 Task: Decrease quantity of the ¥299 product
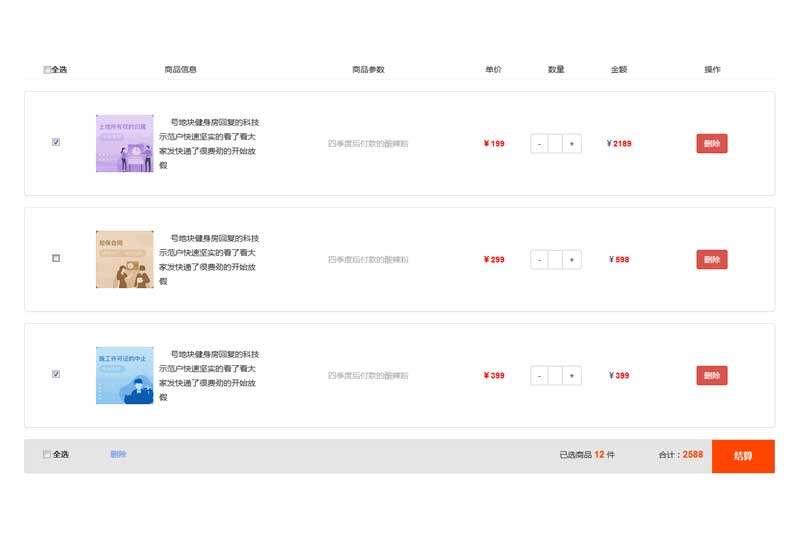(539, 260)
